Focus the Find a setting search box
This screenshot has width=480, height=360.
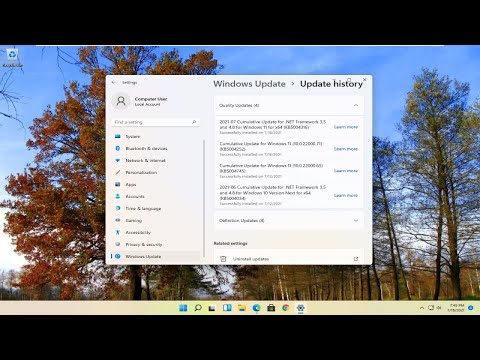pyautogui.click(x=156, y=122)
